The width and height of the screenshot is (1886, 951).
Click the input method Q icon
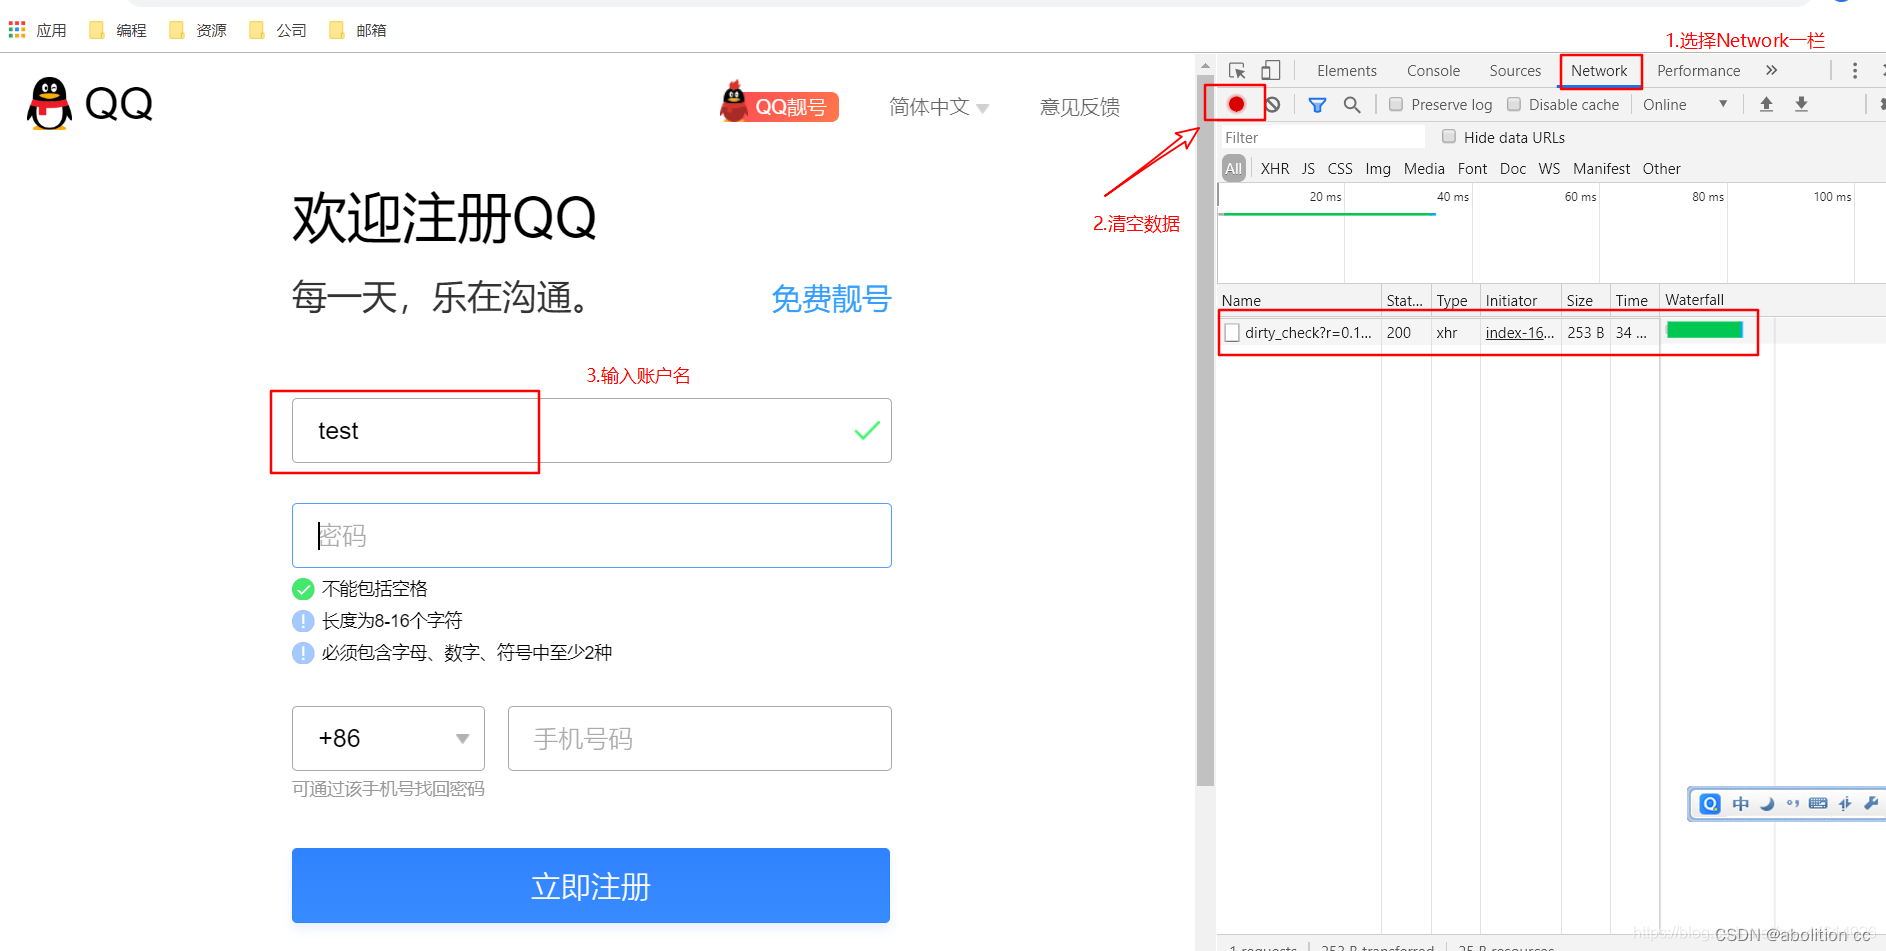pyautogui.click(x=1710, y=804)
